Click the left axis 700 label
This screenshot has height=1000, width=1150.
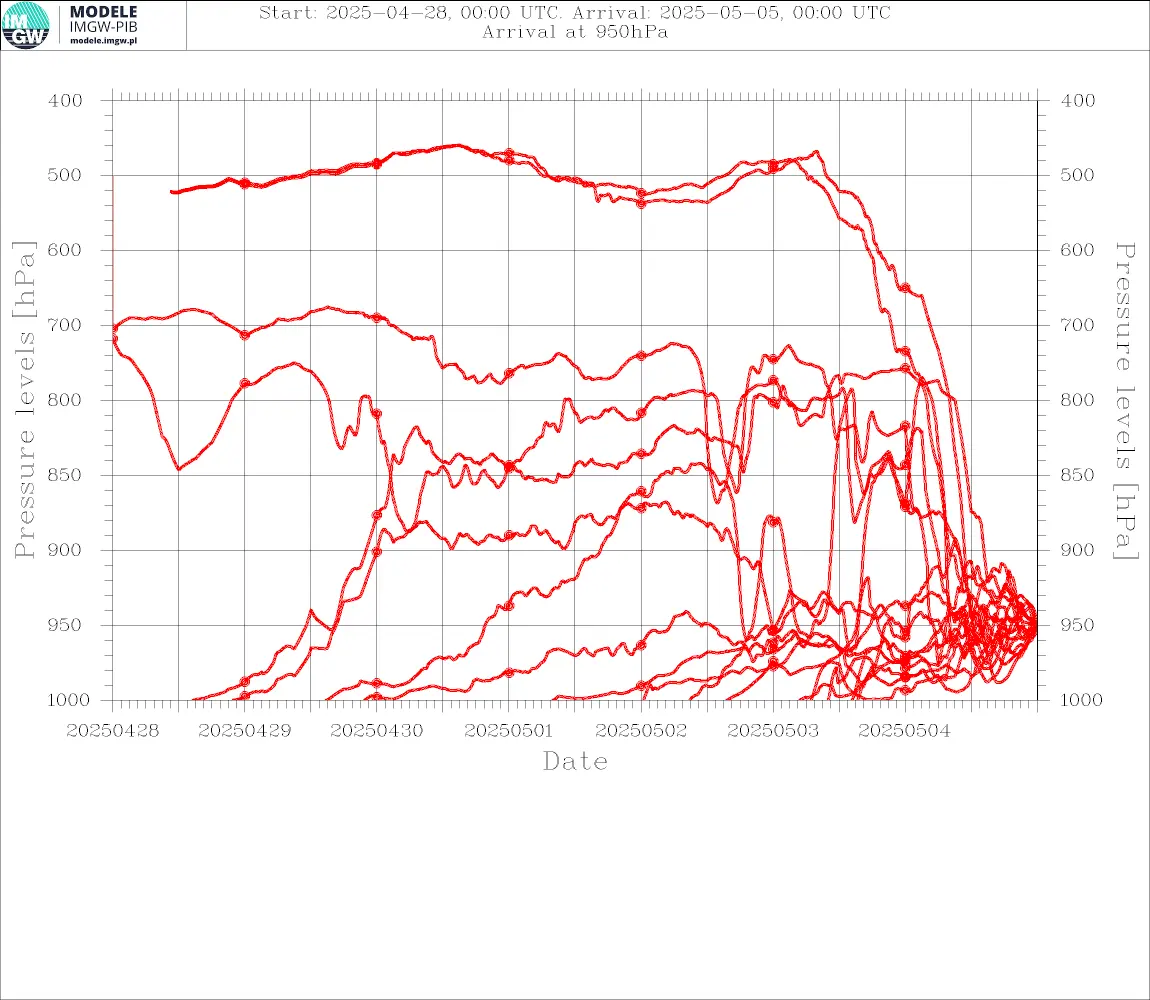pyautogui.click(x=65, y=325)
